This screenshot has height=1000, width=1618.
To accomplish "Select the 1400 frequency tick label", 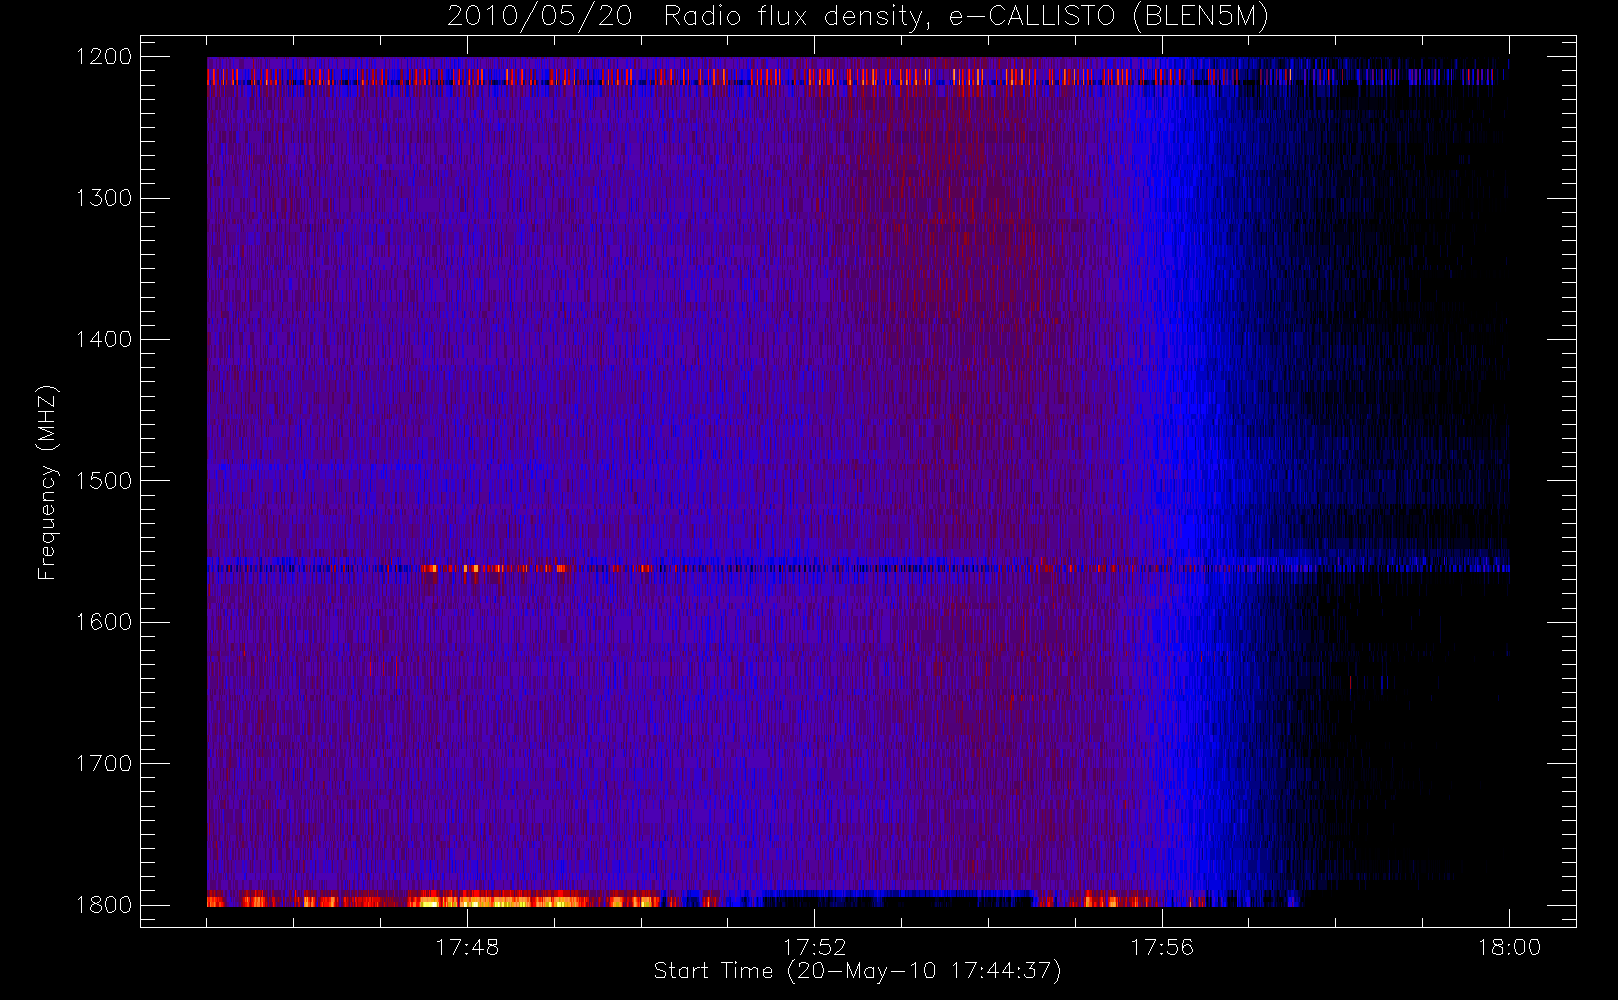I will tap(104, 340).
